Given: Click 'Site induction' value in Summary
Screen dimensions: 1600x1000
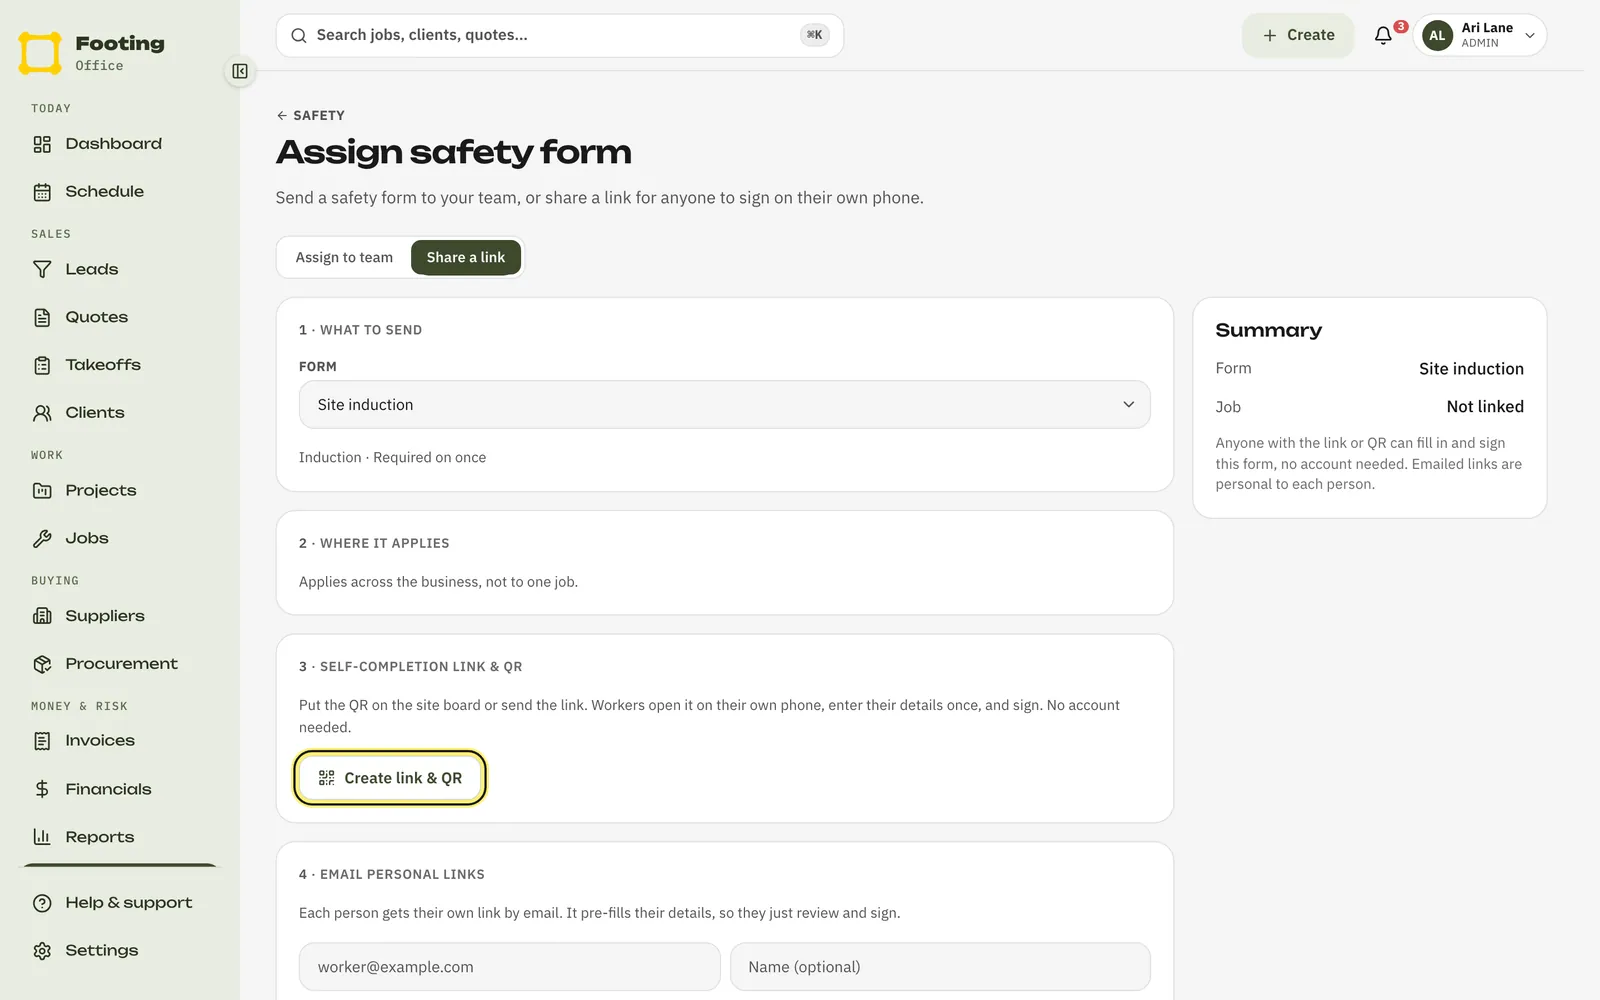Looking at the screenshot, I should 1471,369.
